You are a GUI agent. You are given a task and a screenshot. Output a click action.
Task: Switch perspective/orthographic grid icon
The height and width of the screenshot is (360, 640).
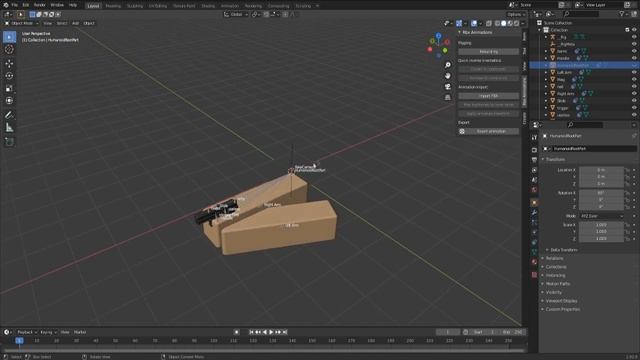click(x=448, y=97)
